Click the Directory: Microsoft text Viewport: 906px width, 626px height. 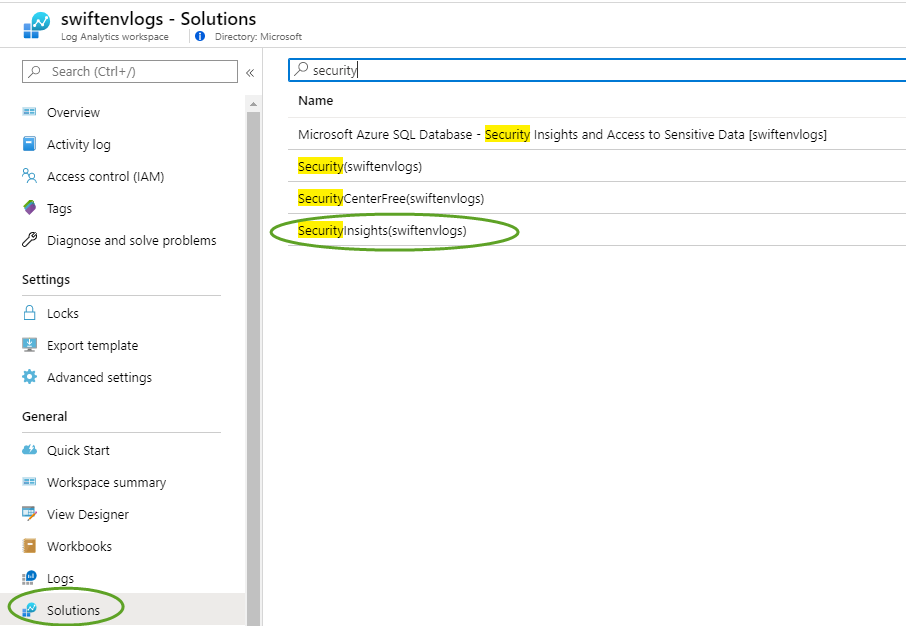click(x=258, y=36)
